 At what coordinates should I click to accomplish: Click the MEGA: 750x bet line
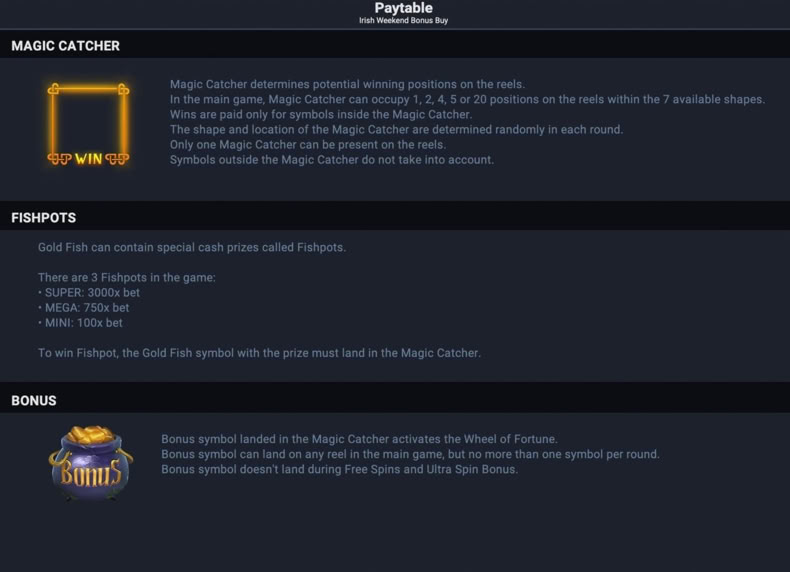click(x=84, y=308)
